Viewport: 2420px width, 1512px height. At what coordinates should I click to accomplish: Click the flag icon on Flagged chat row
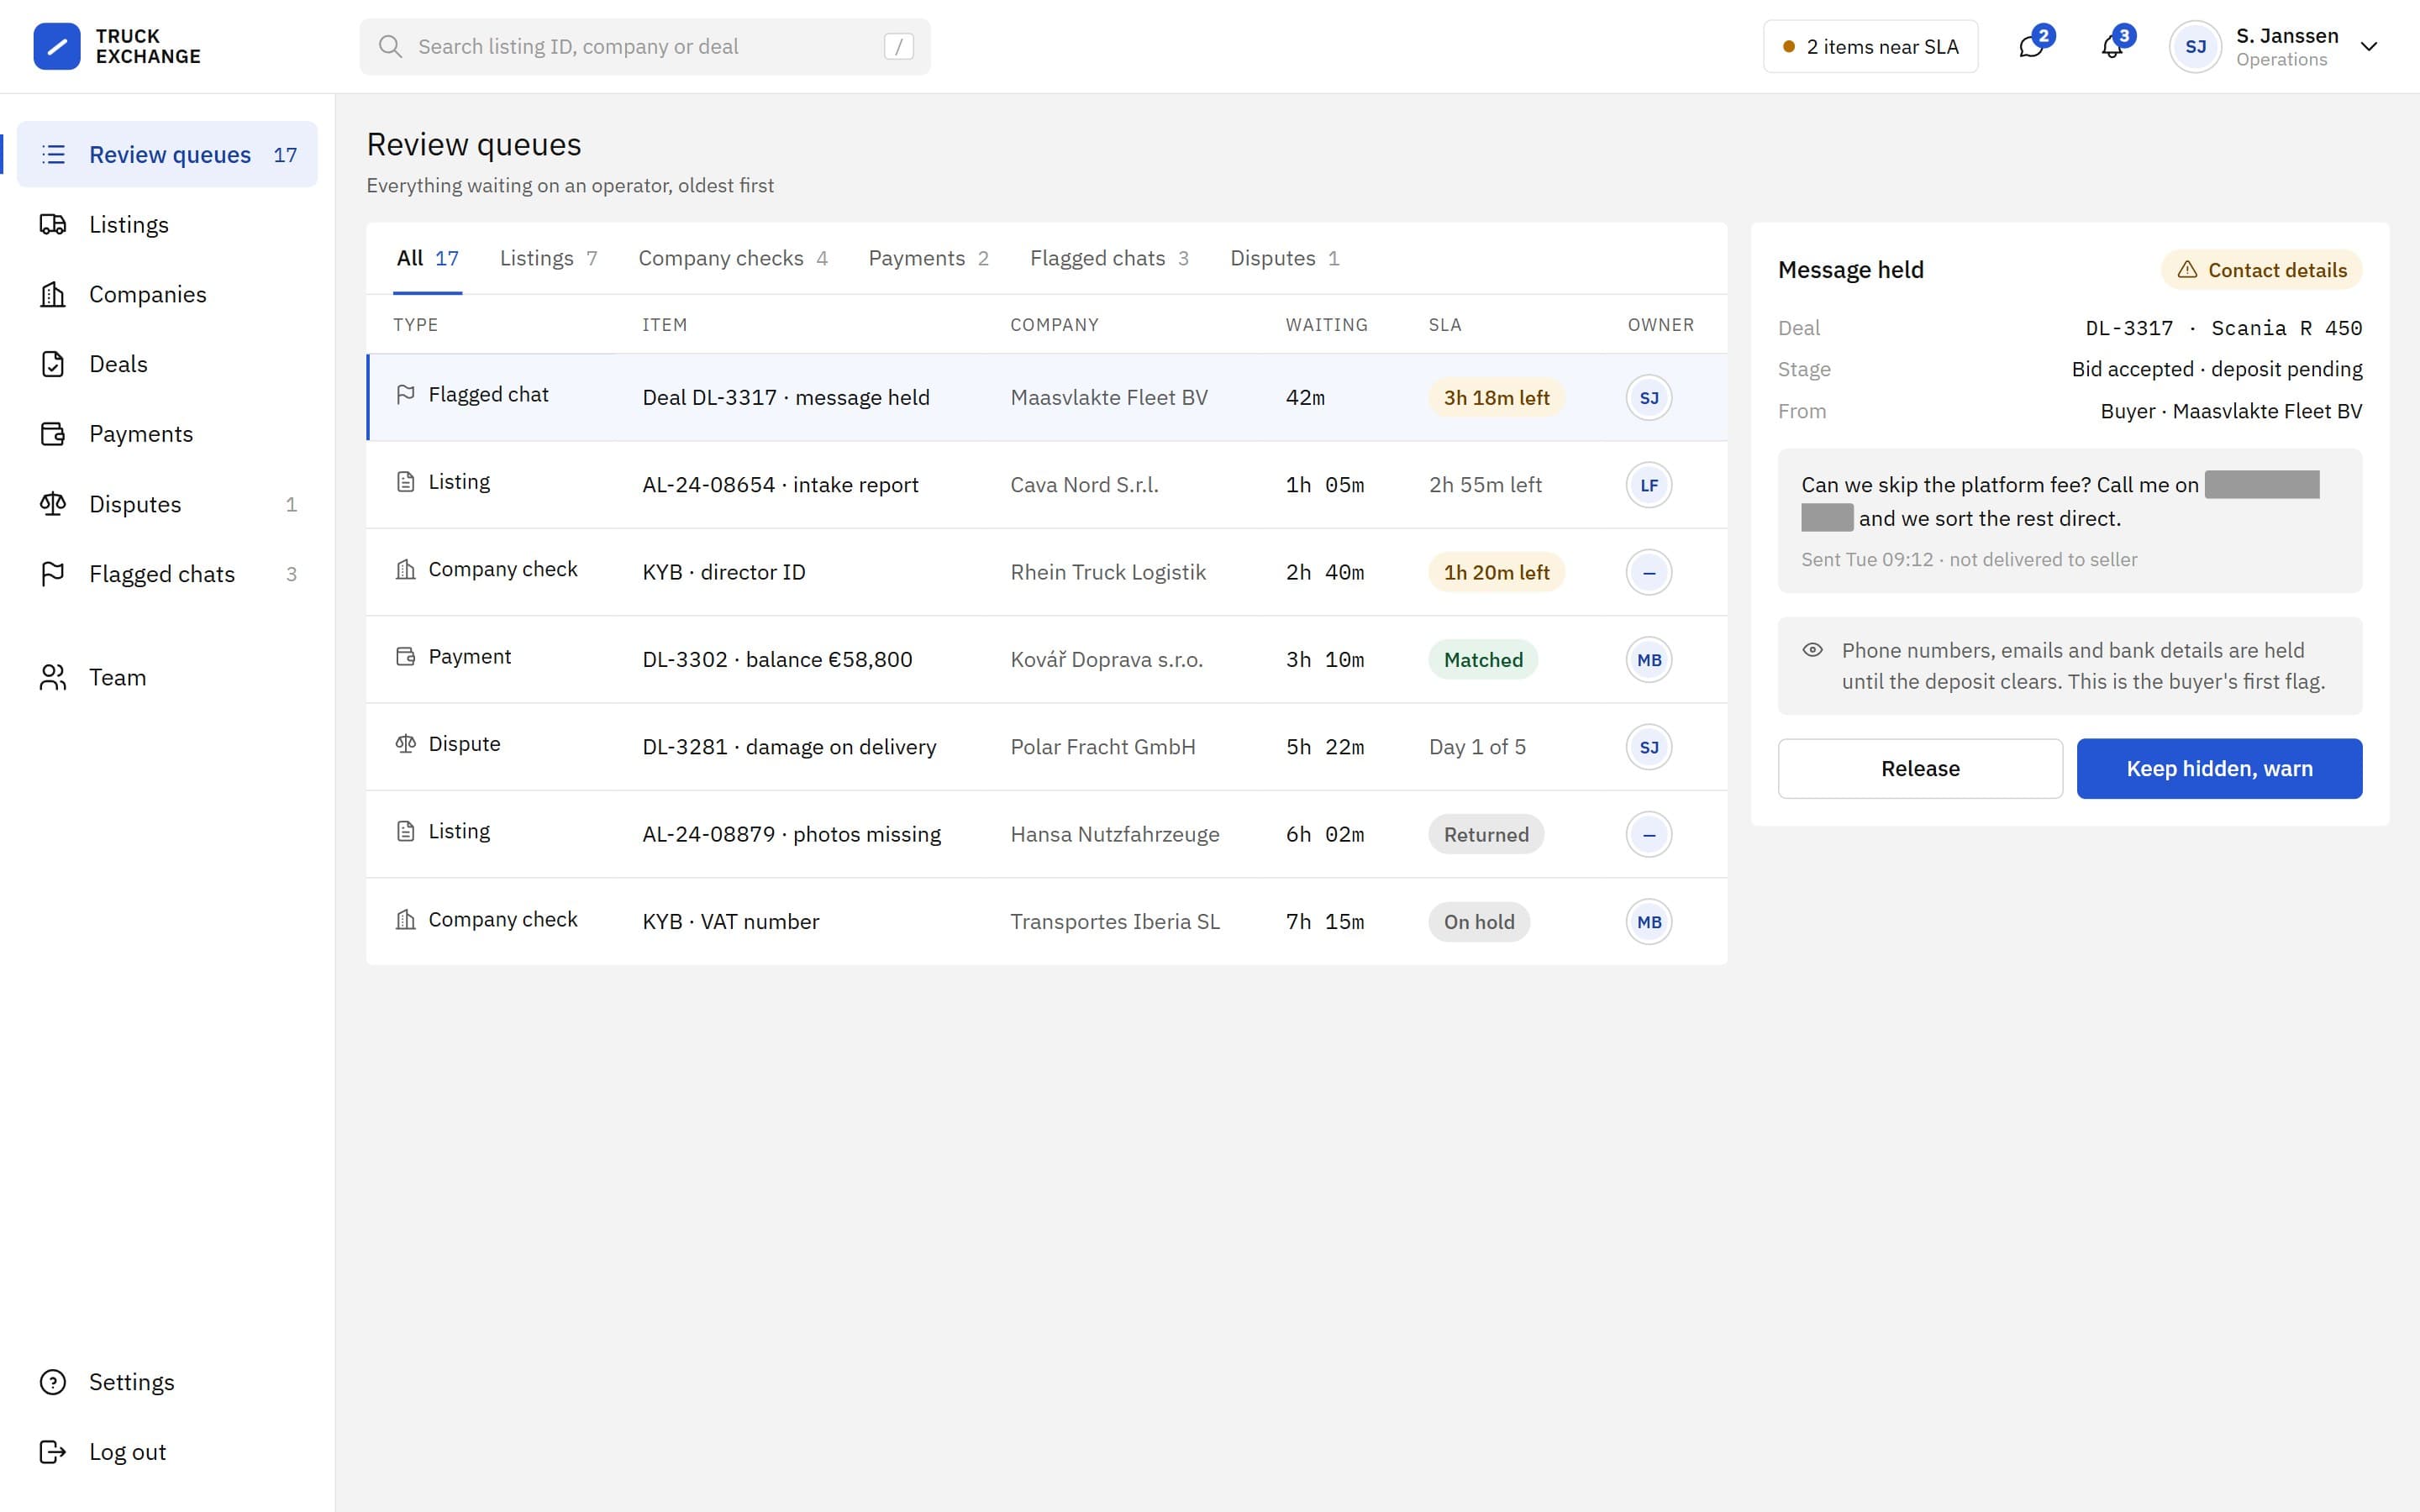(x=405, y=394)
